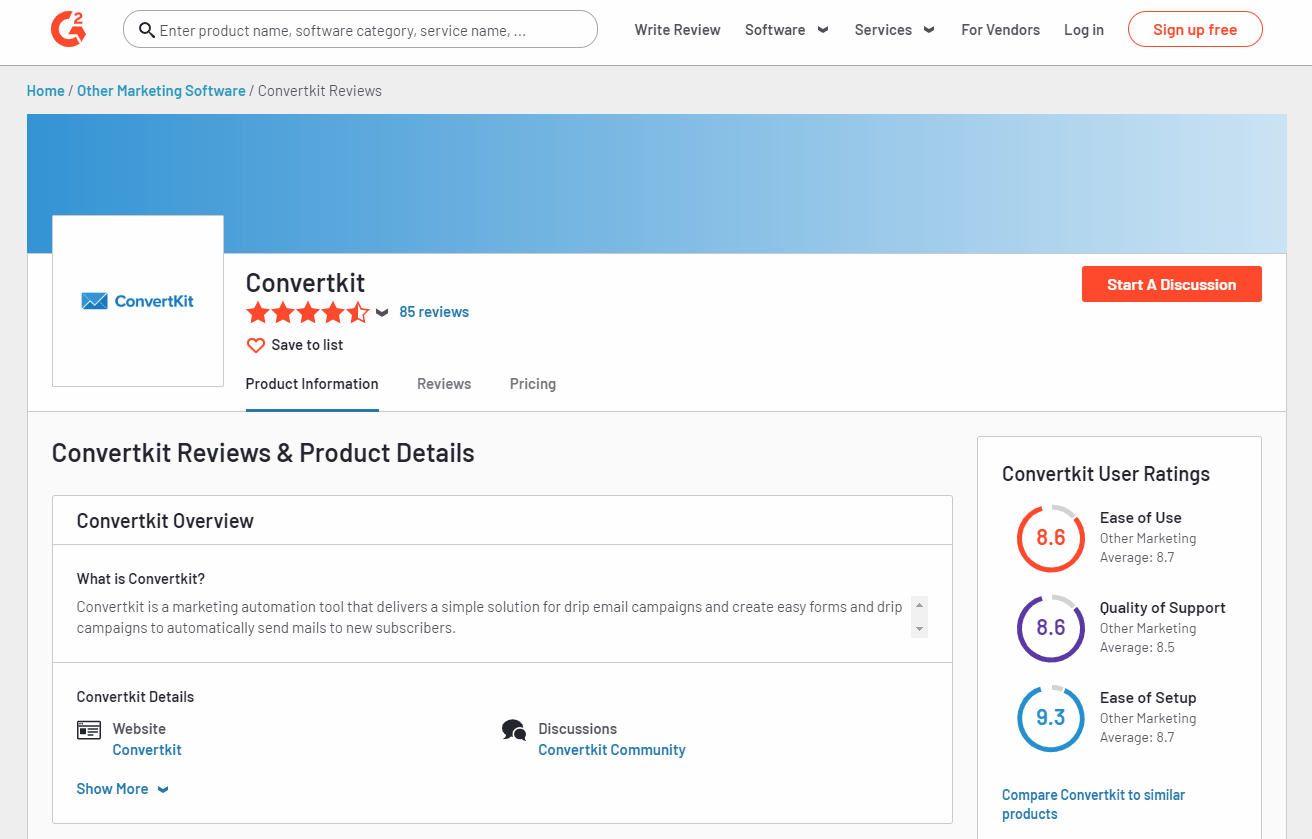This screenshot has width=1312, height=839.
Task: Open the 85 reviews link
Action: click(434, 312)
